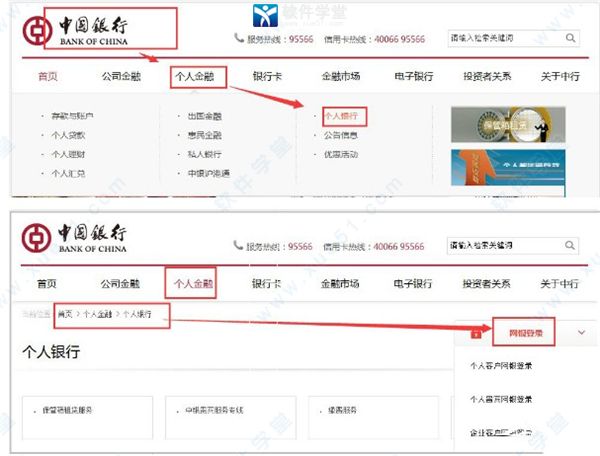Image resolution: width=600 pixels, height=456 pixels.
Task: Click the Bank of China logo in the lower page
Action: click(74, 238)
